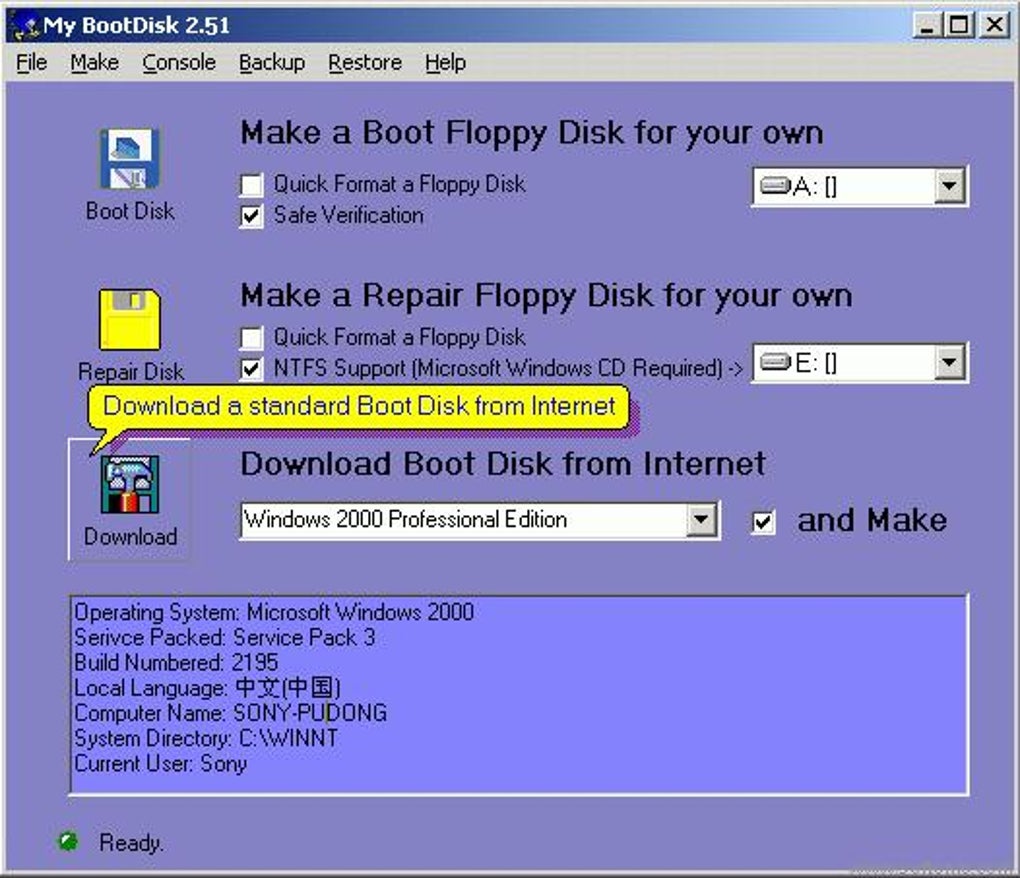Open the Restore menu

pyautogui.click(x=365, y=62)
